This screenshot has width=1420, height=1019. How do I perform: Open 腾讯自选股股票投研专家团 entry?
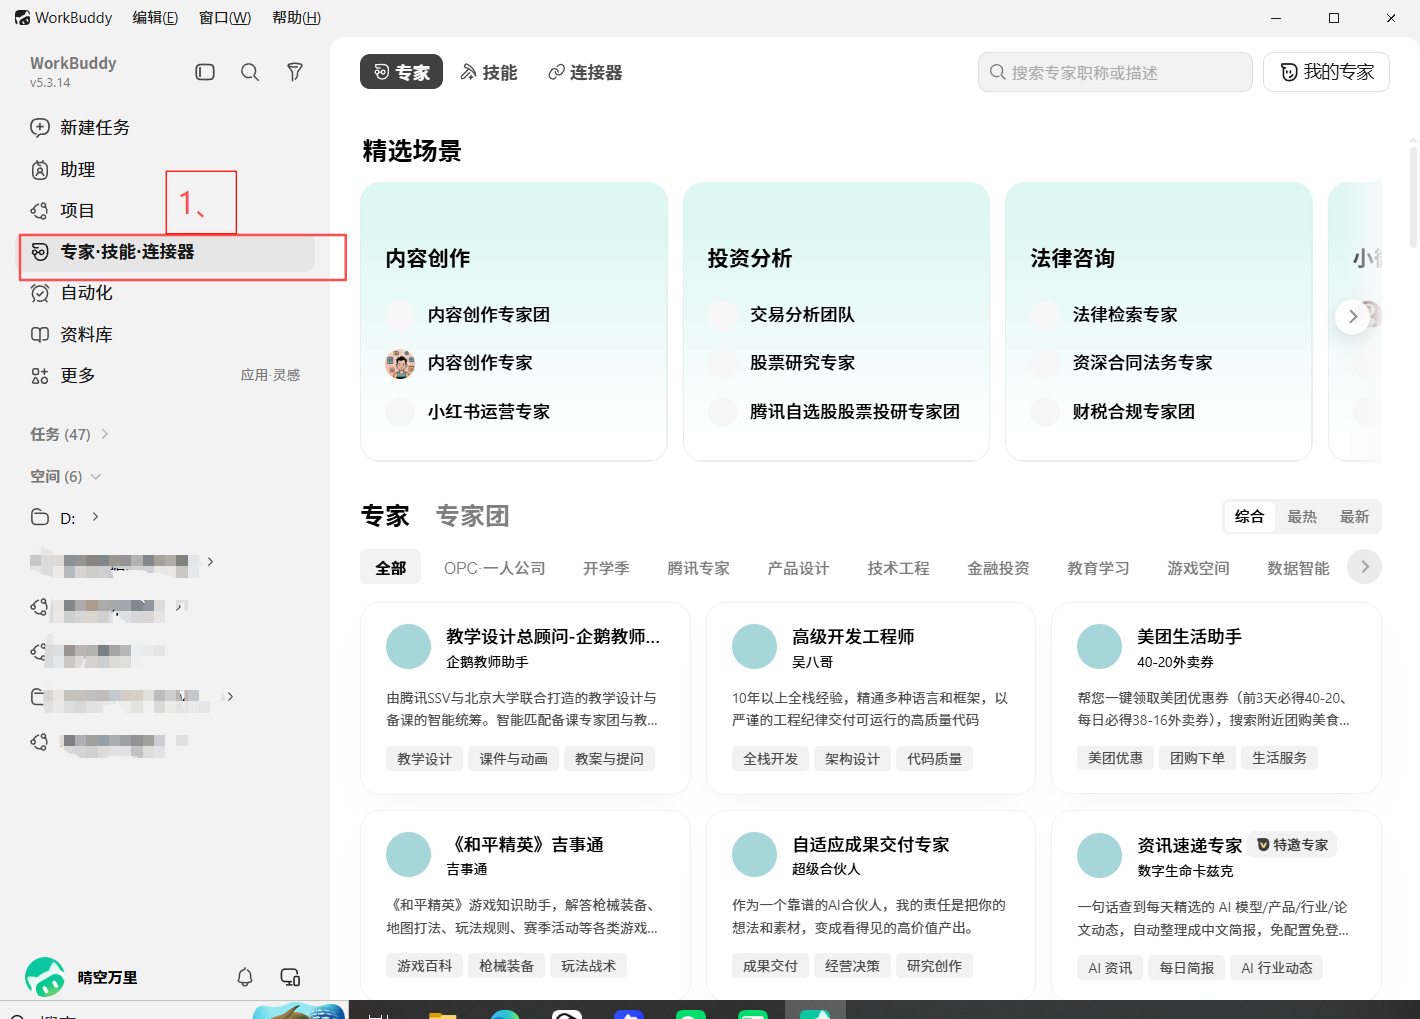854,412
